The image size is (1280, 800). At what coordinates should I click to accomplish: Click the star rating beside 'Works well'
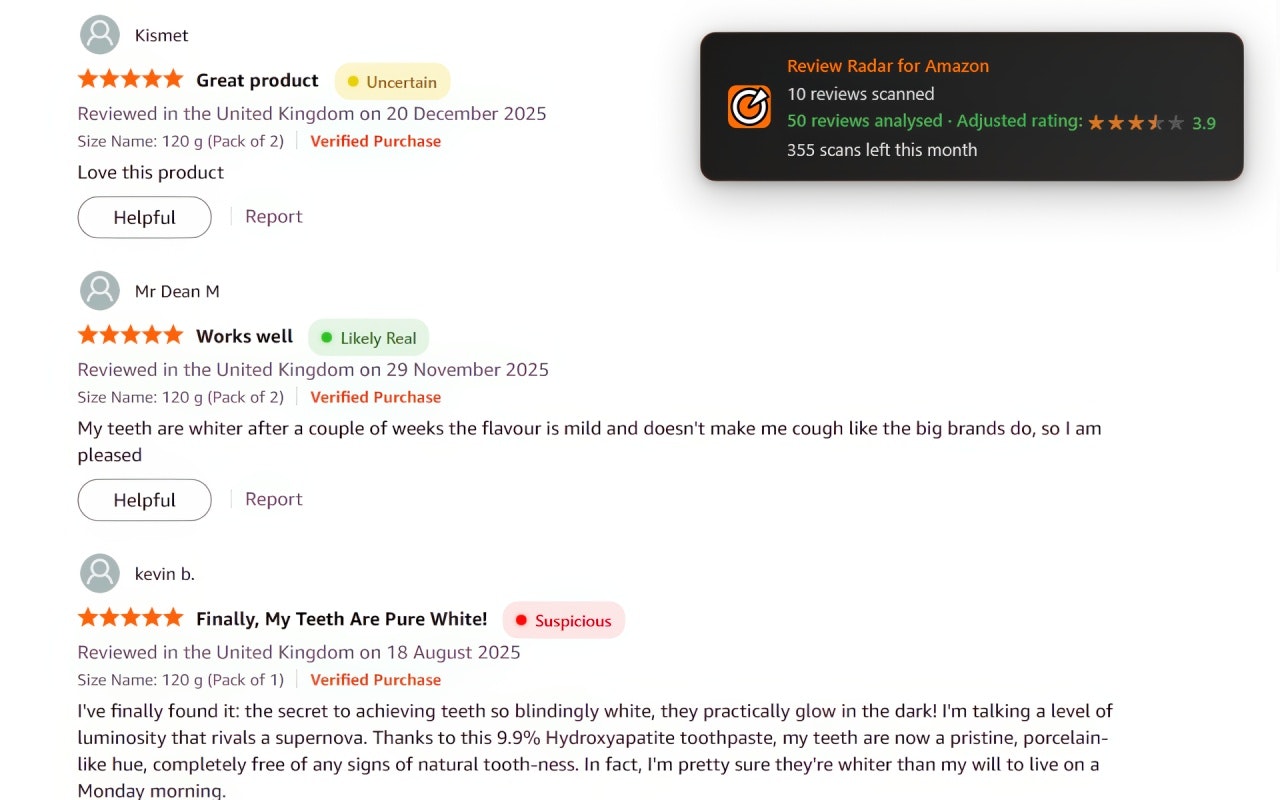pyautogui.click(x=130, y=334)
